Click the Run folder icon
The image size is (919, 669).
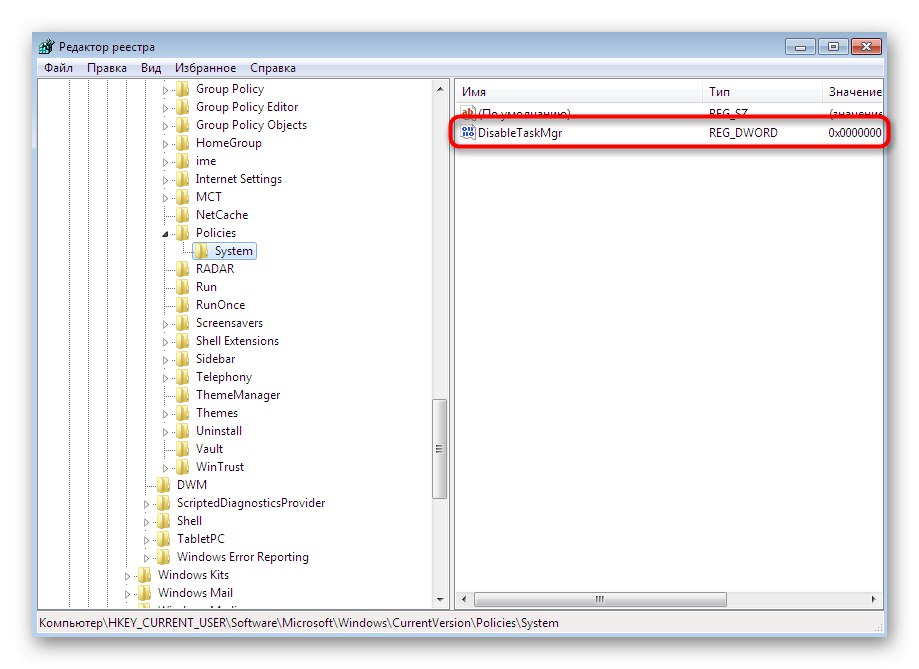183,287
